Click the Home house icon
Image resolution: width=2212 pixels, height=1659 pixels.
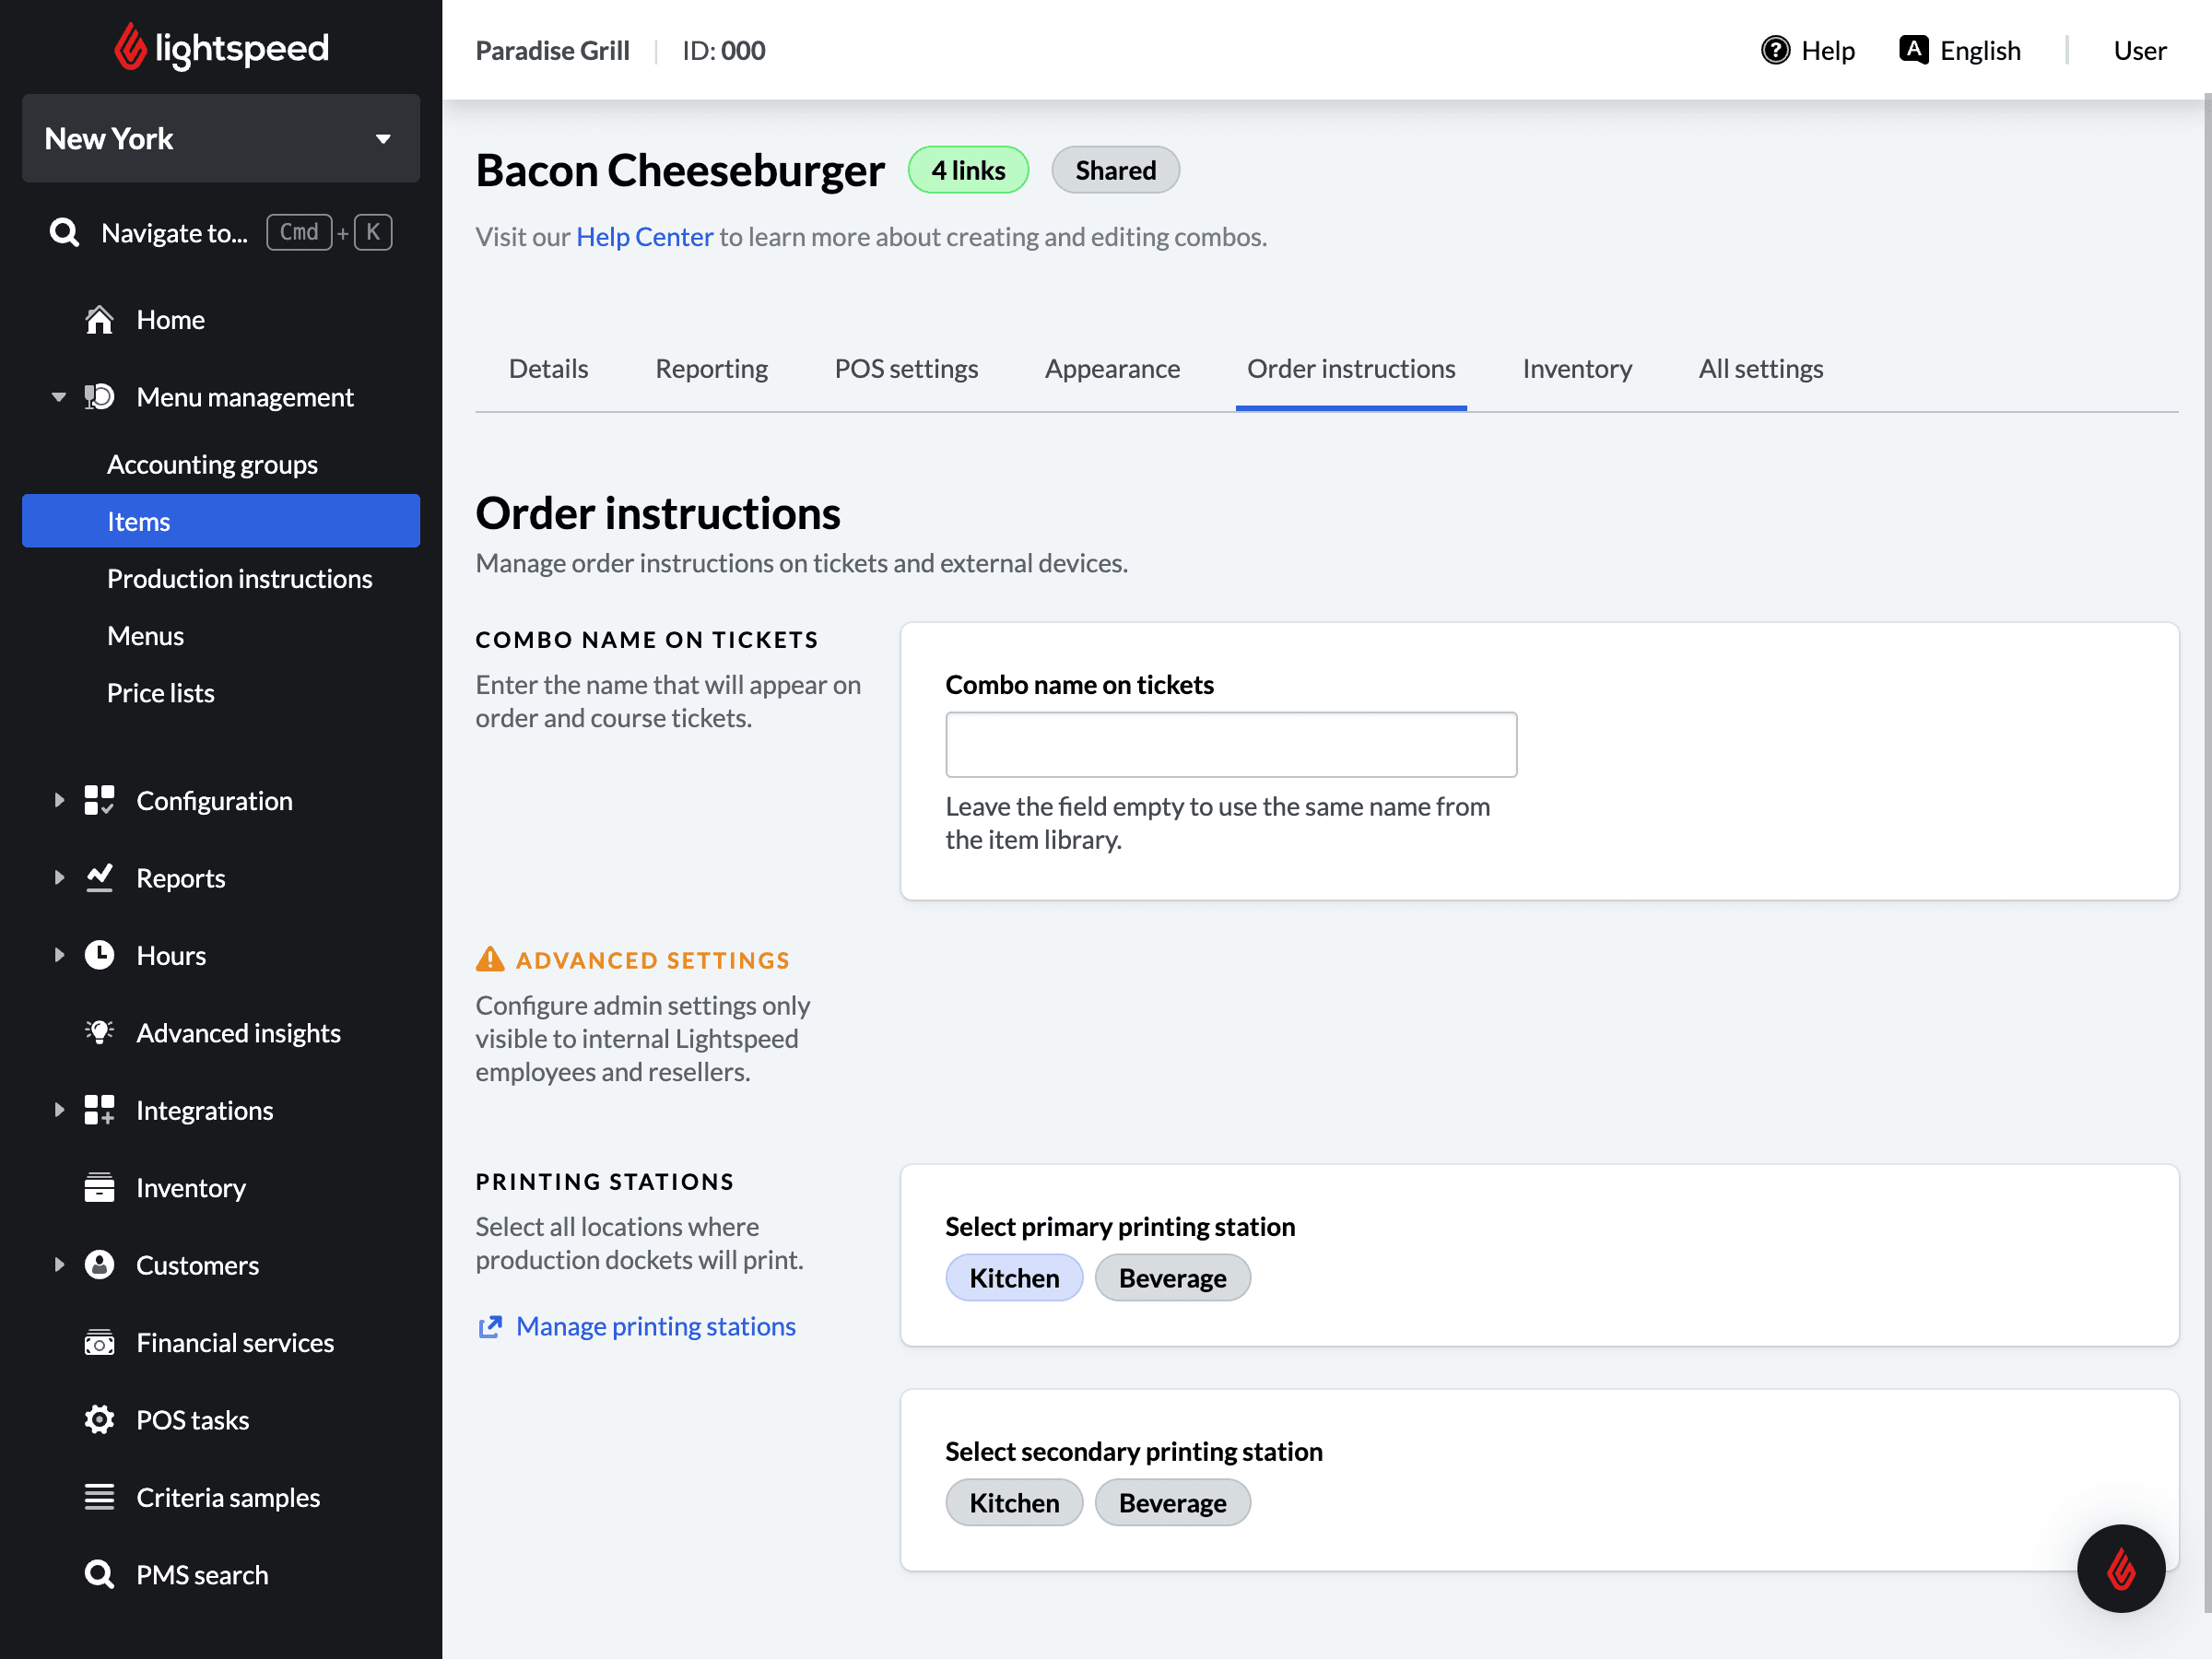point(99,320)
